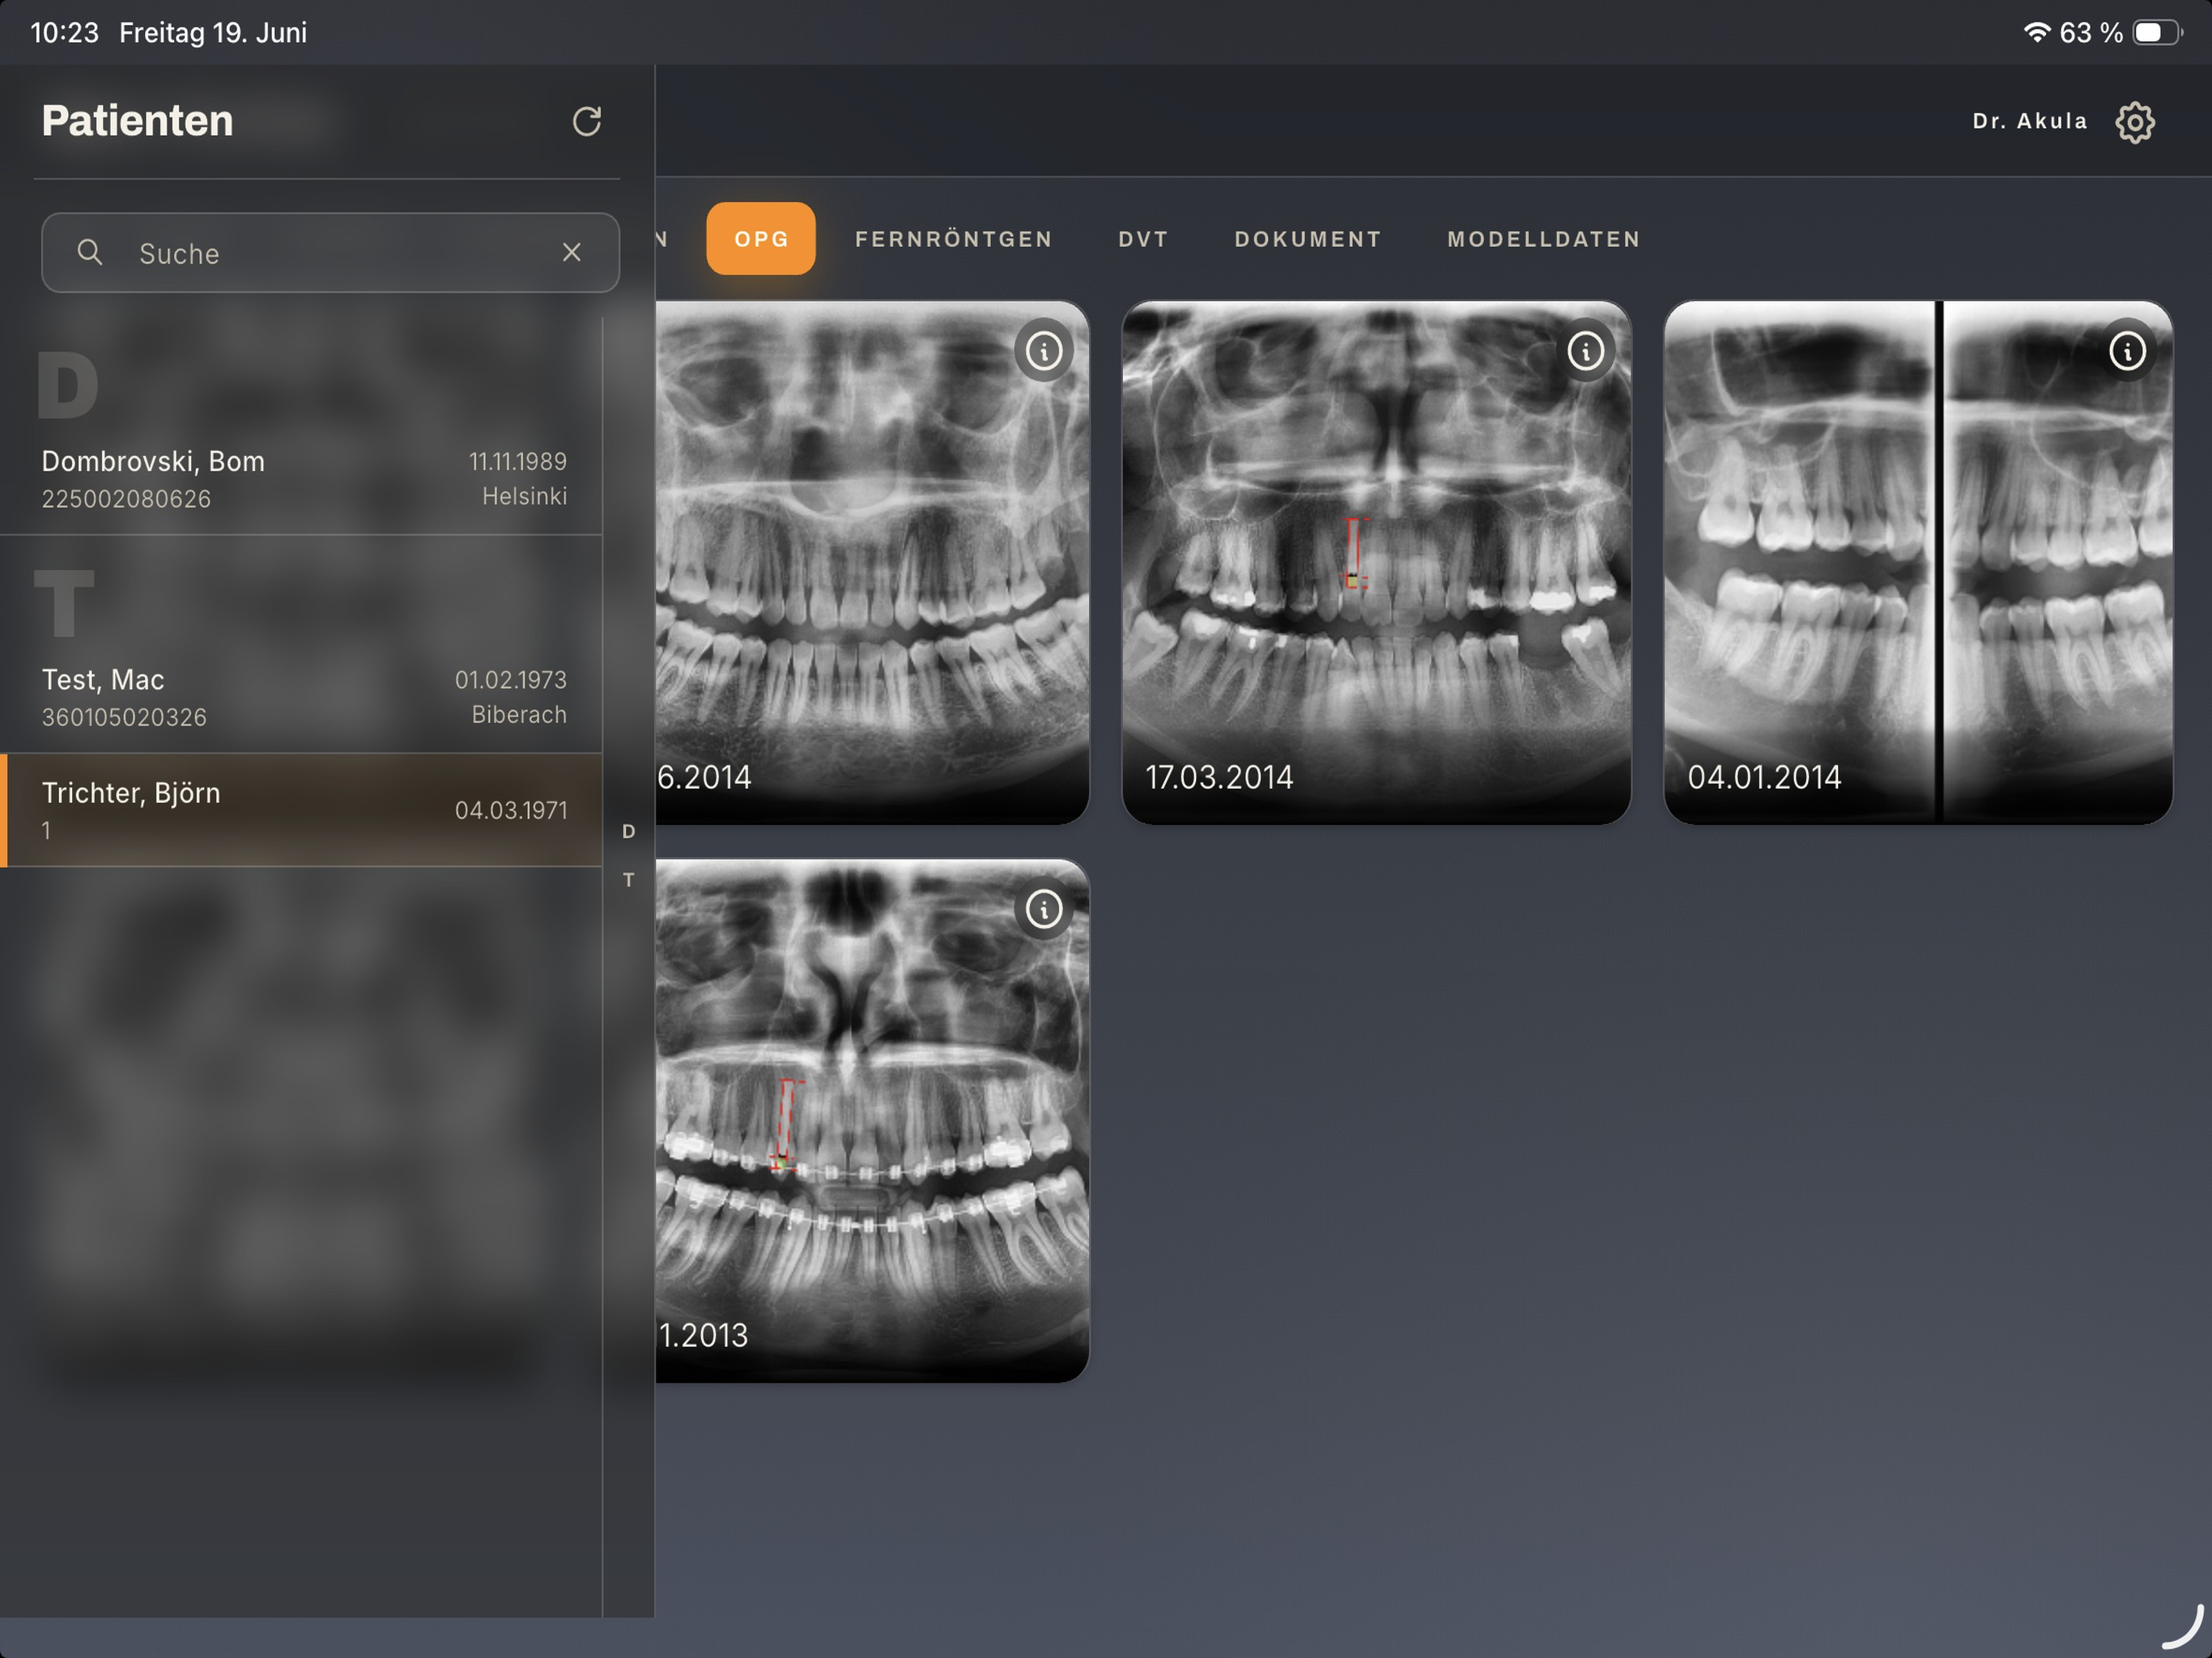Click the Patienten heading

pyautogui.click(x=137, y=121)
